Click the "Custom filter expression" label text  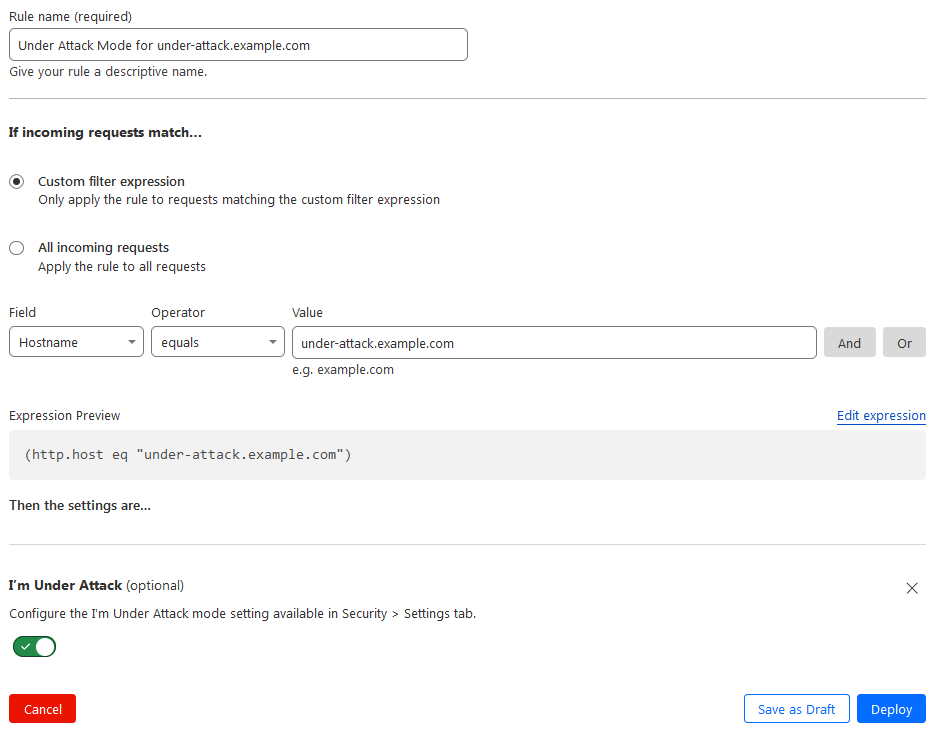tap(111, 182)
